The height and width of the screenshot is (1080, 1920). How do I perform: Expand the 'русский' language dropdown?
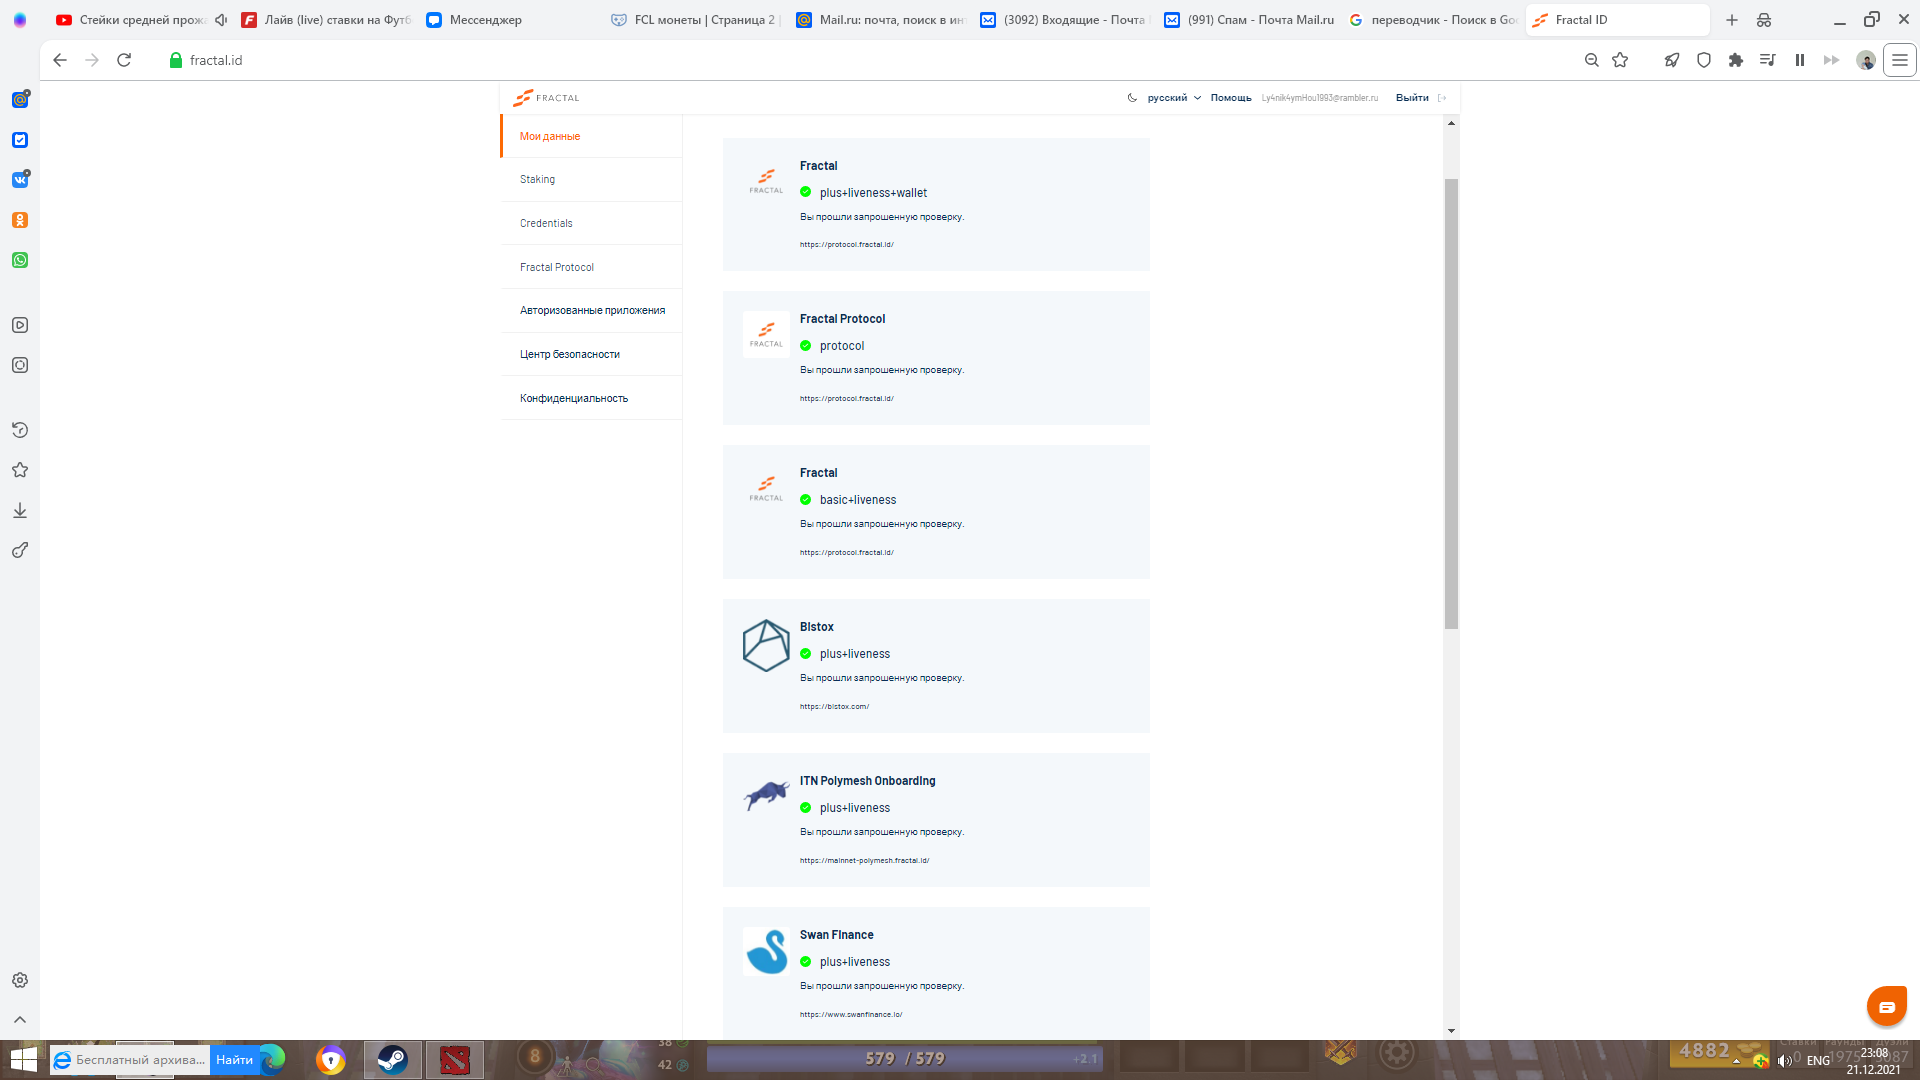pyautogui.click(x=1174, y=98)
